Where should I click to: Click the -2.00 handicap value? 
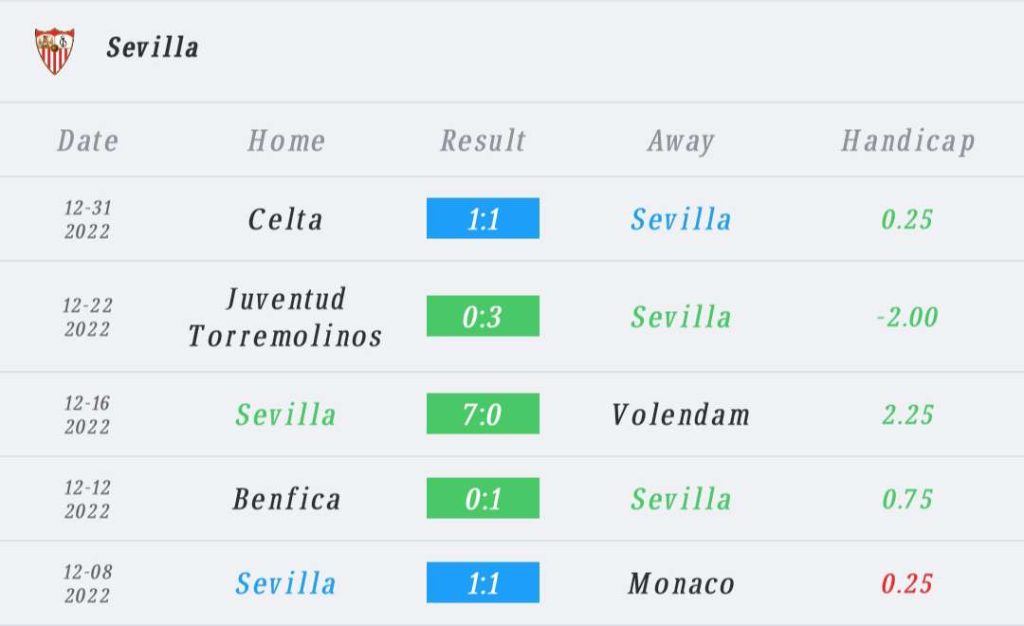pos(908,317)
